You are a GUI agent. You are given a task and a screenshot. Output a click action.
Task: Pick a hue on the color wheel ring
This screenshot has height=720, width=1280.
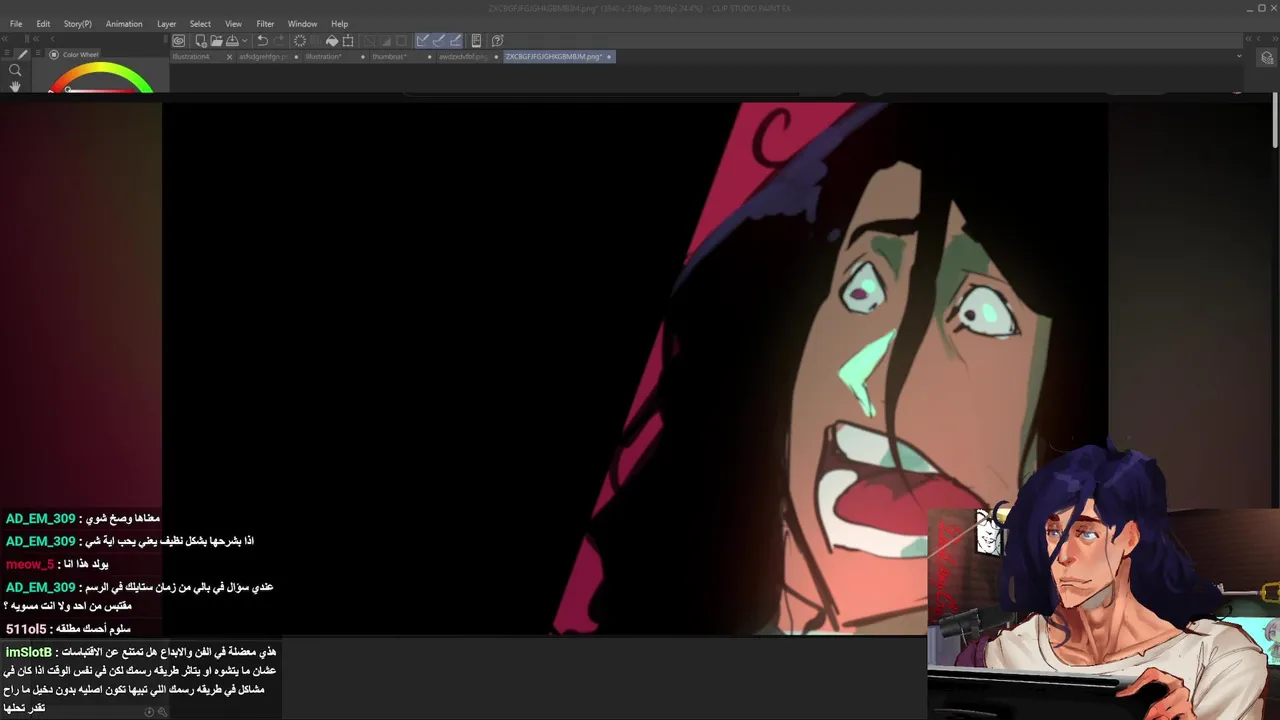pos(100,67)
